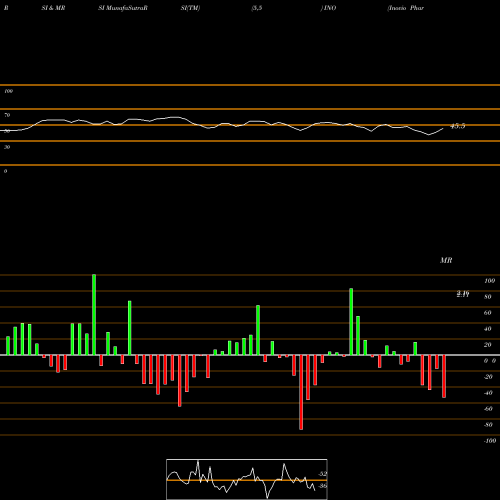Click the MR axis '40' label
Screen dimensions: 500x500
click(x=488, y=329)
